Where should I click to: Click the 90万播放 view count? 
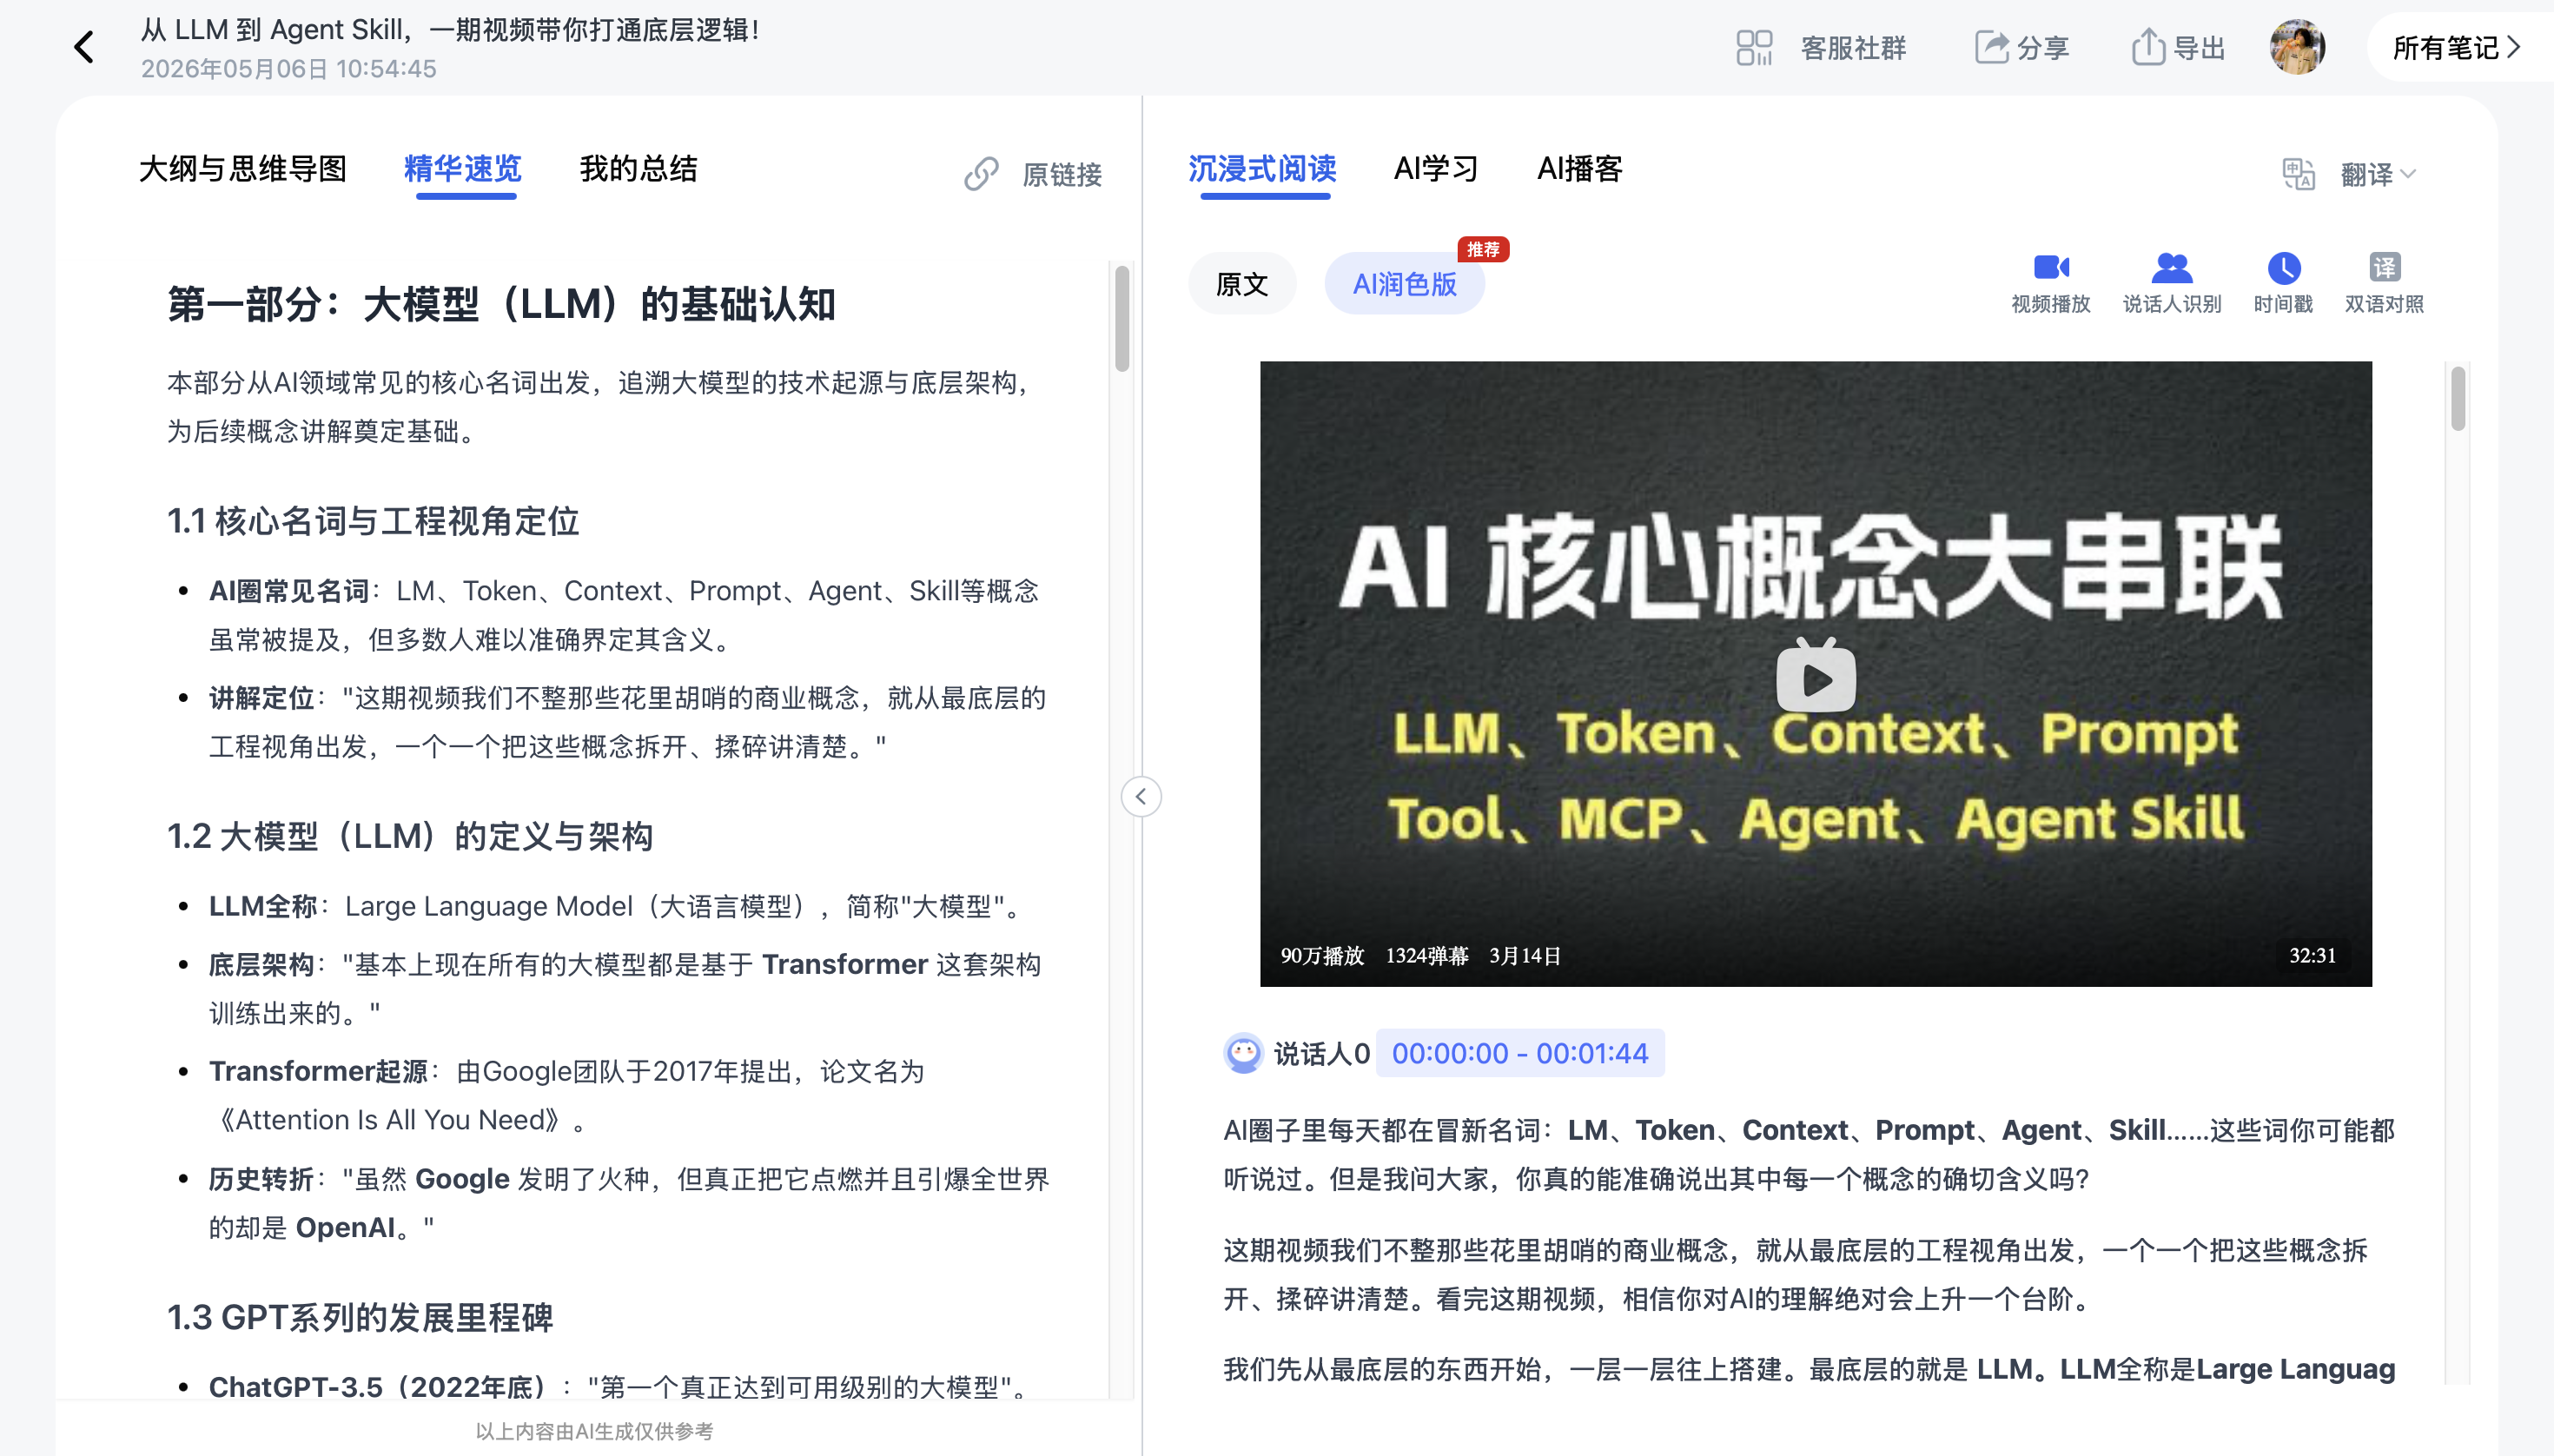coord(1322,955)
